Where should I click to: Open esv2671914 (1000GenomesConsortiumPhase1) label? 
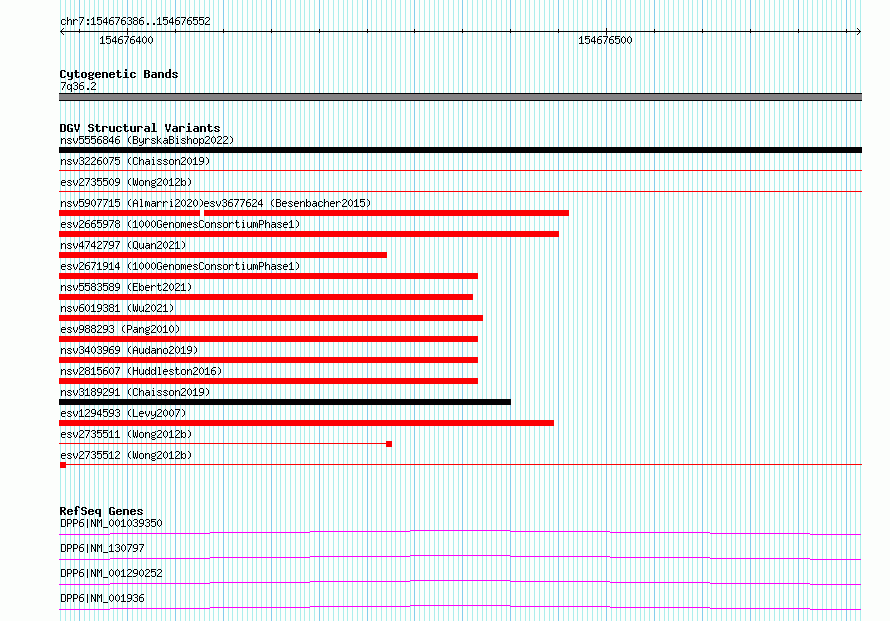click(180, 266)
